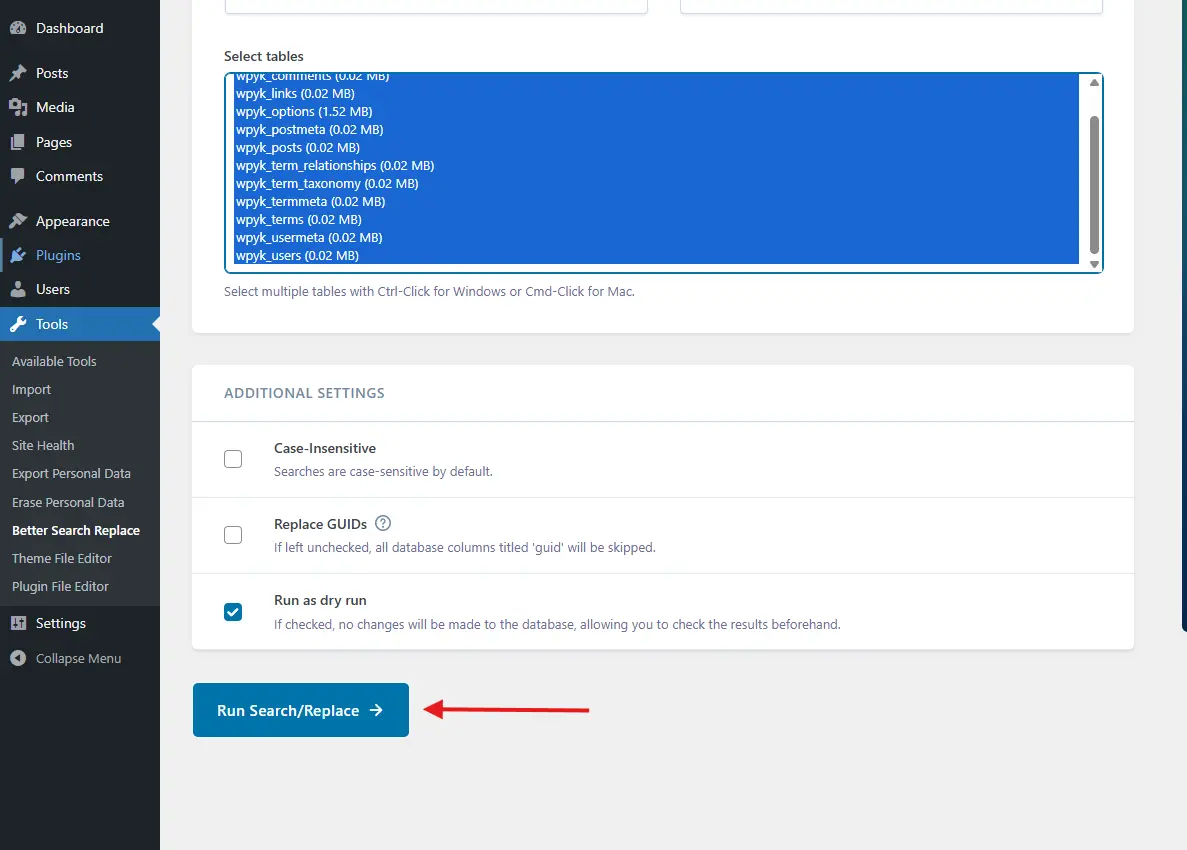Open Available Tools submenu link
The width and height of the screenshot is (1187, 850).
click(55, 361)
